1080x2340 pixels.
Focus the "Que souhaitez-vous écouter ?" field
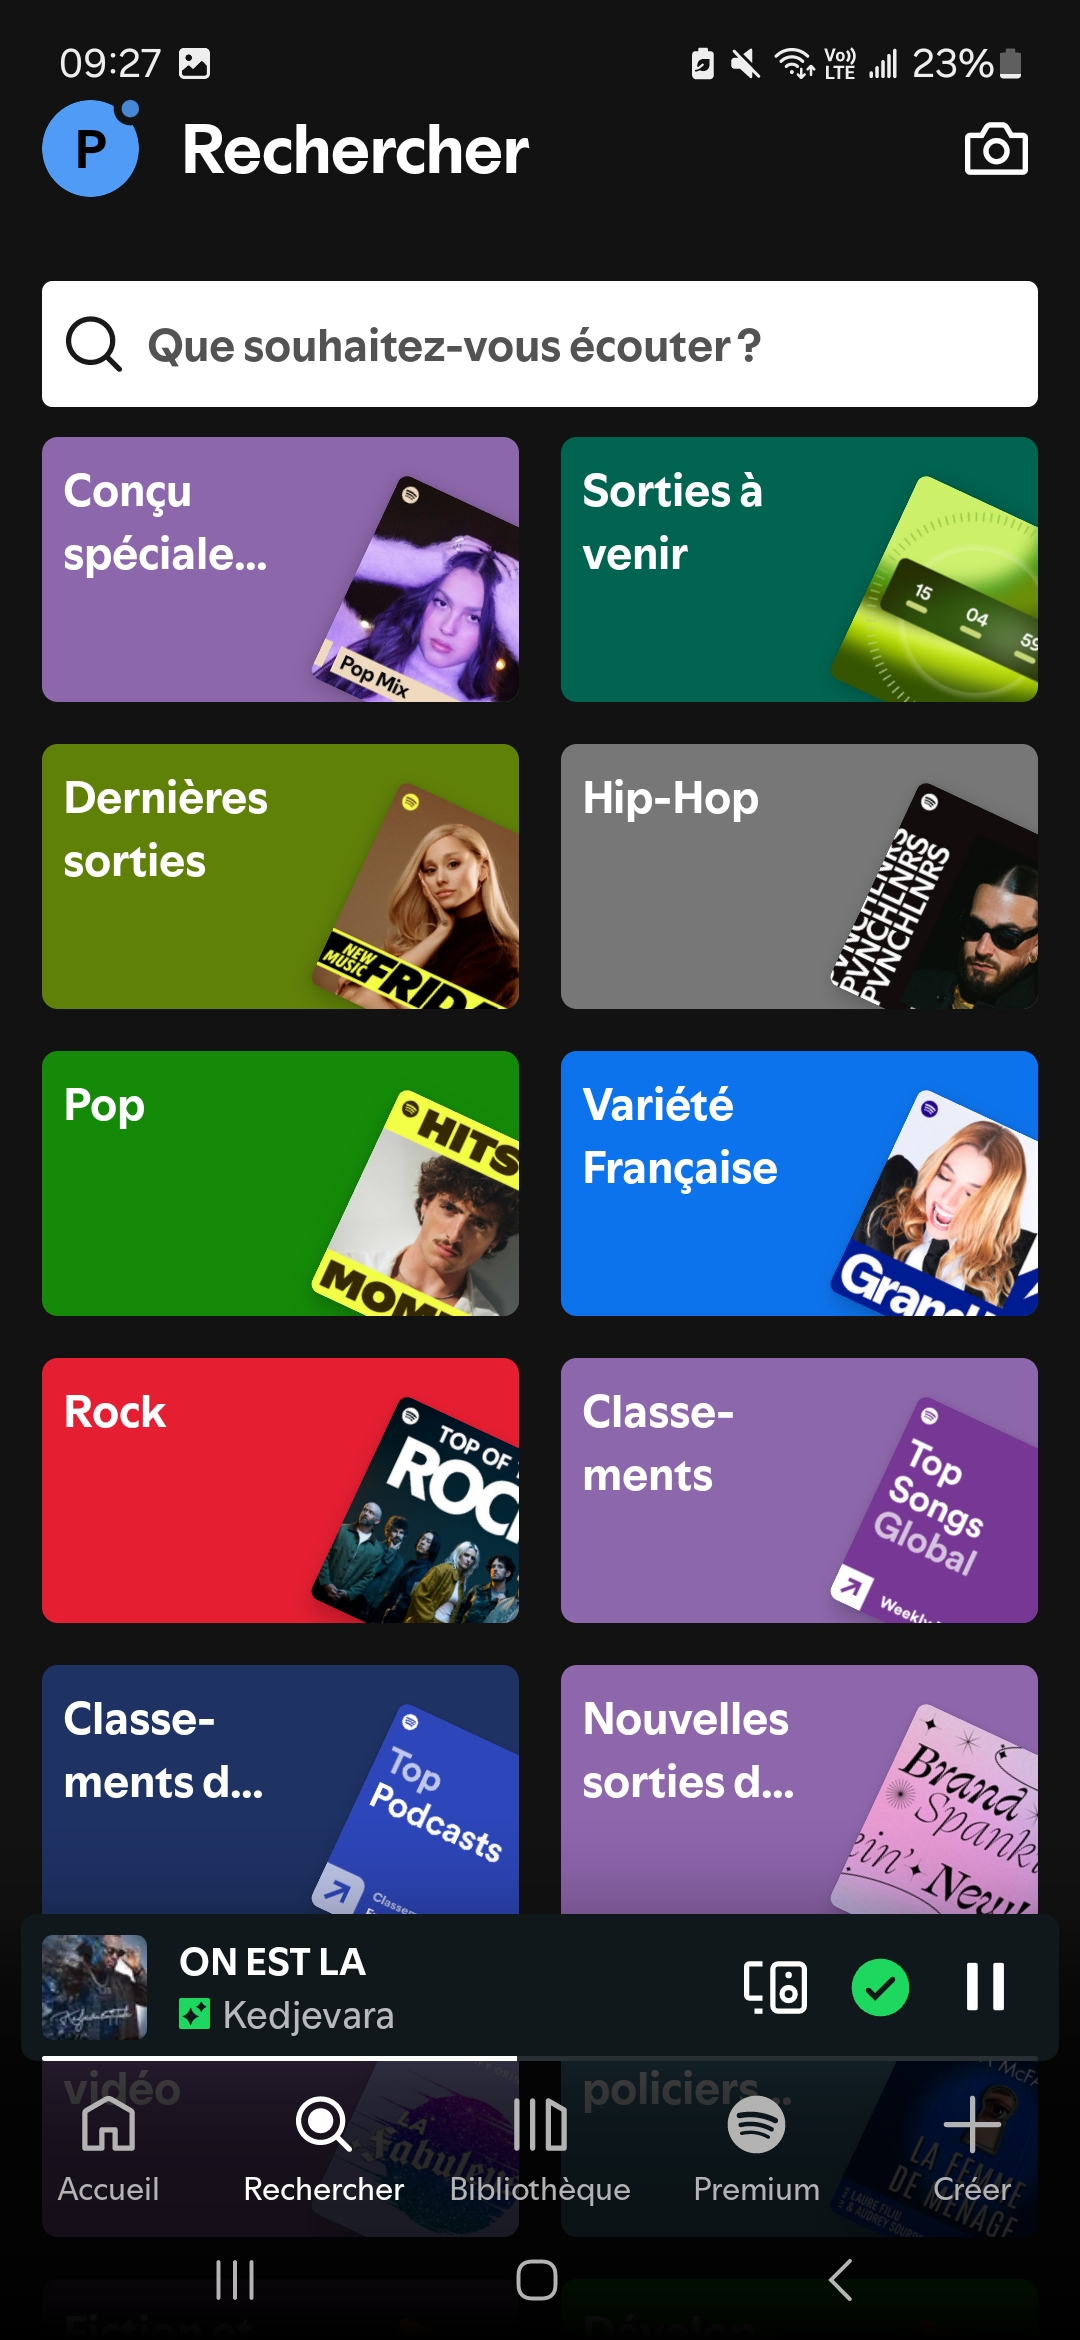coord(540,344)
